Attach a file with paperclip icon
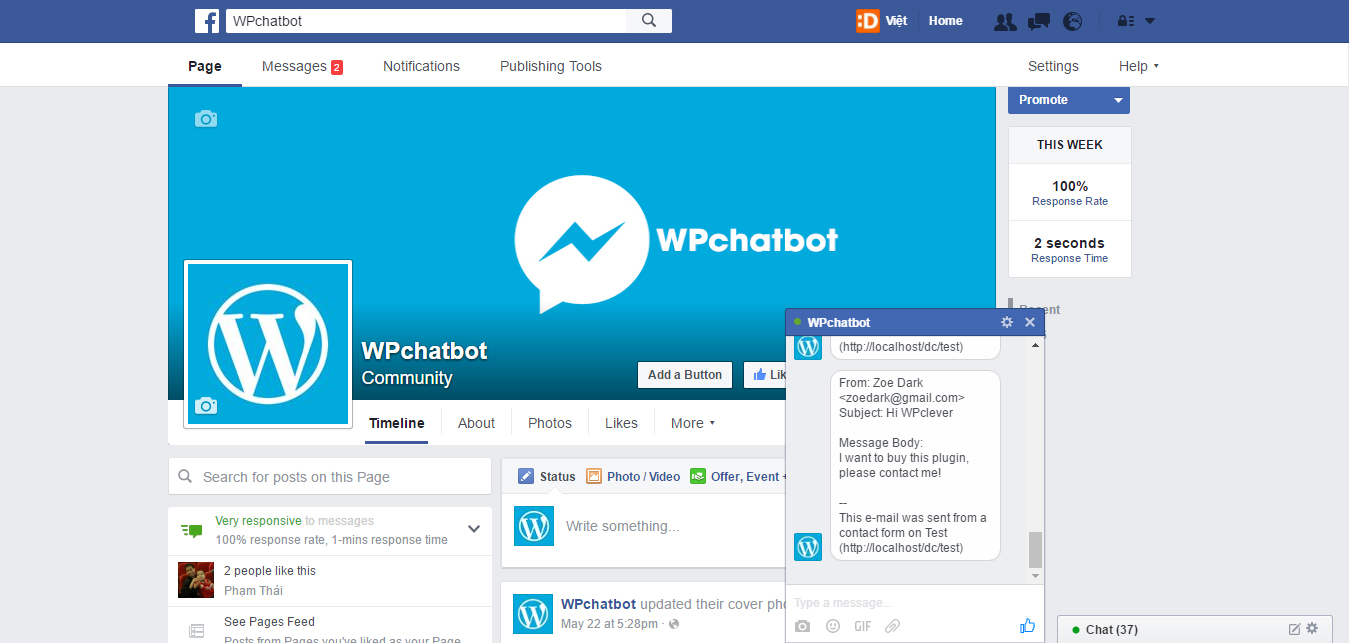The image size is (1349, 643). point(893,626)
